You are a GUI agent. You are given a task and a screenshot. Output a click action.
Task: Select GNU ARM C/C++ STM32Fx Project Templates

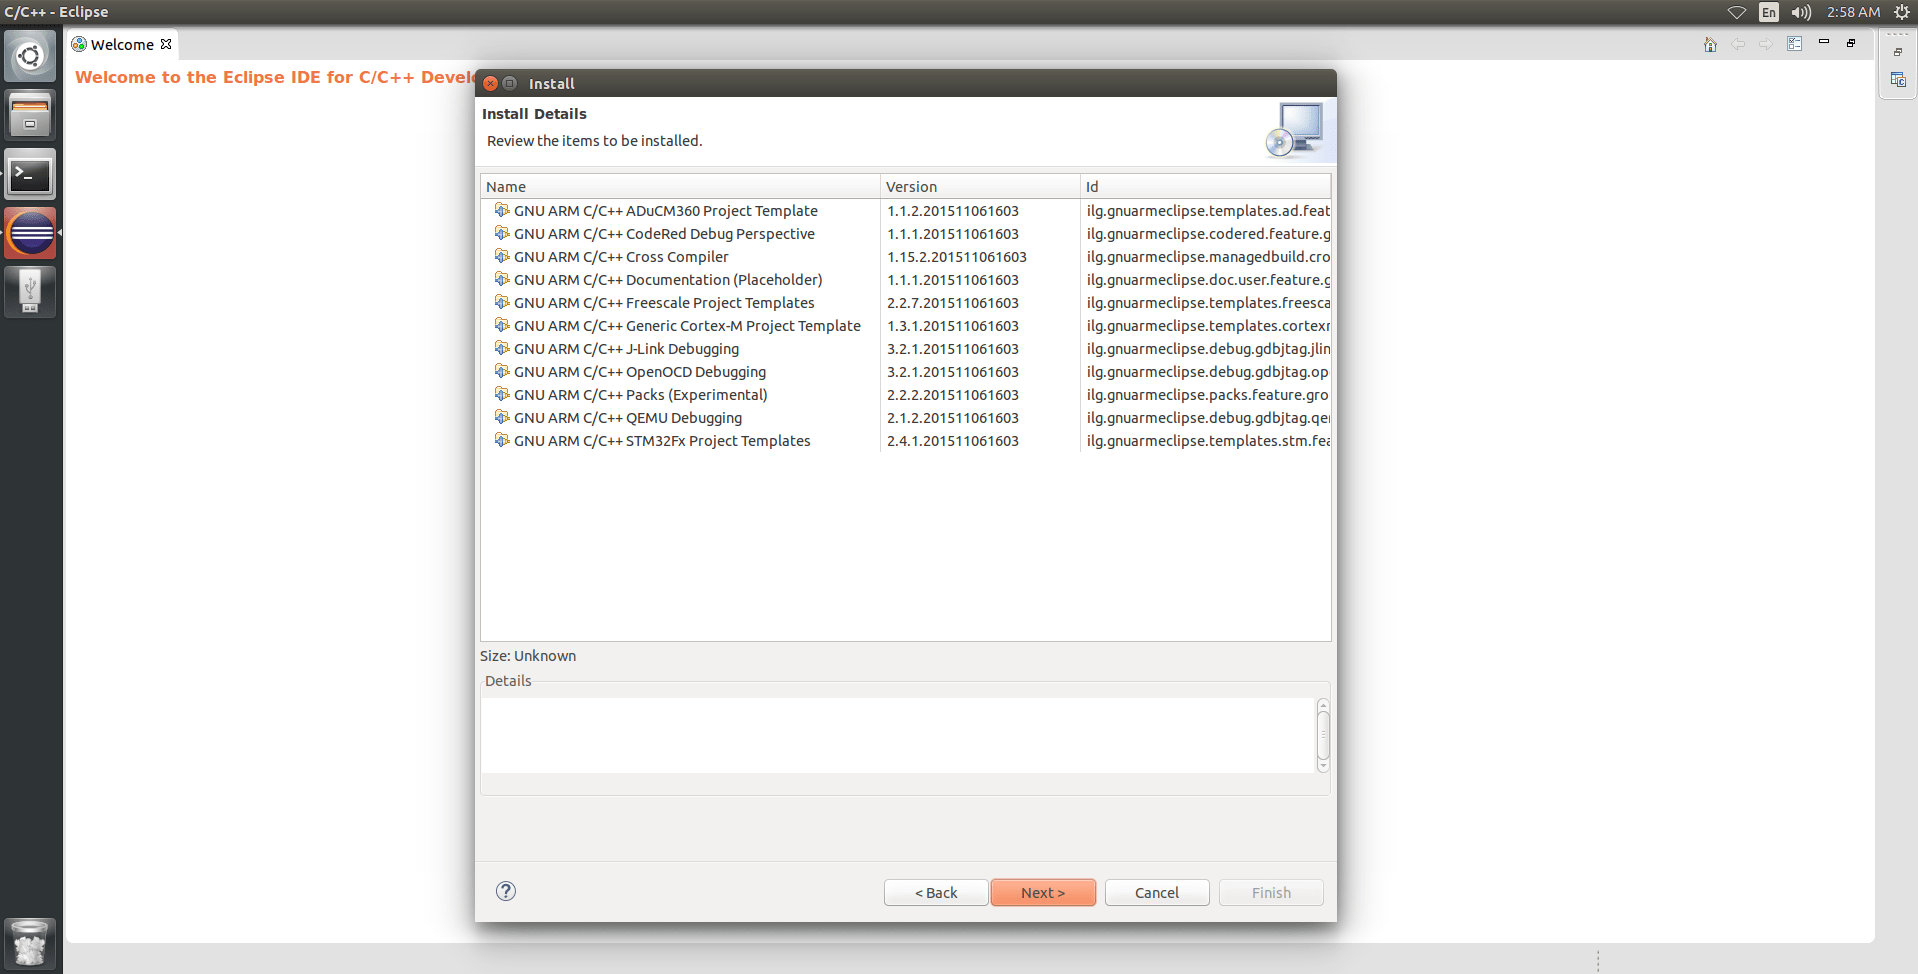tap(662, 441)
